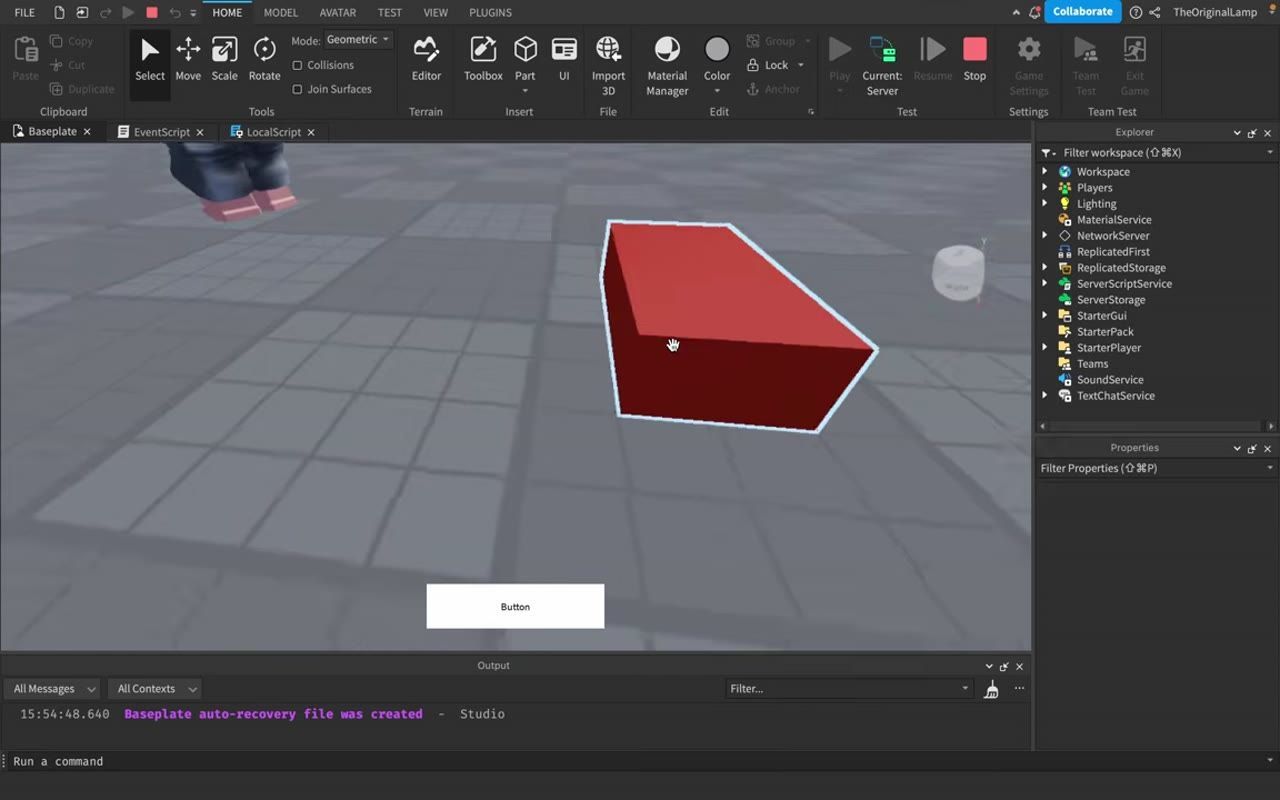The image size is (1280, 800).
Task: Open the Mode Geometric dropdown
Action: [358, 40]
